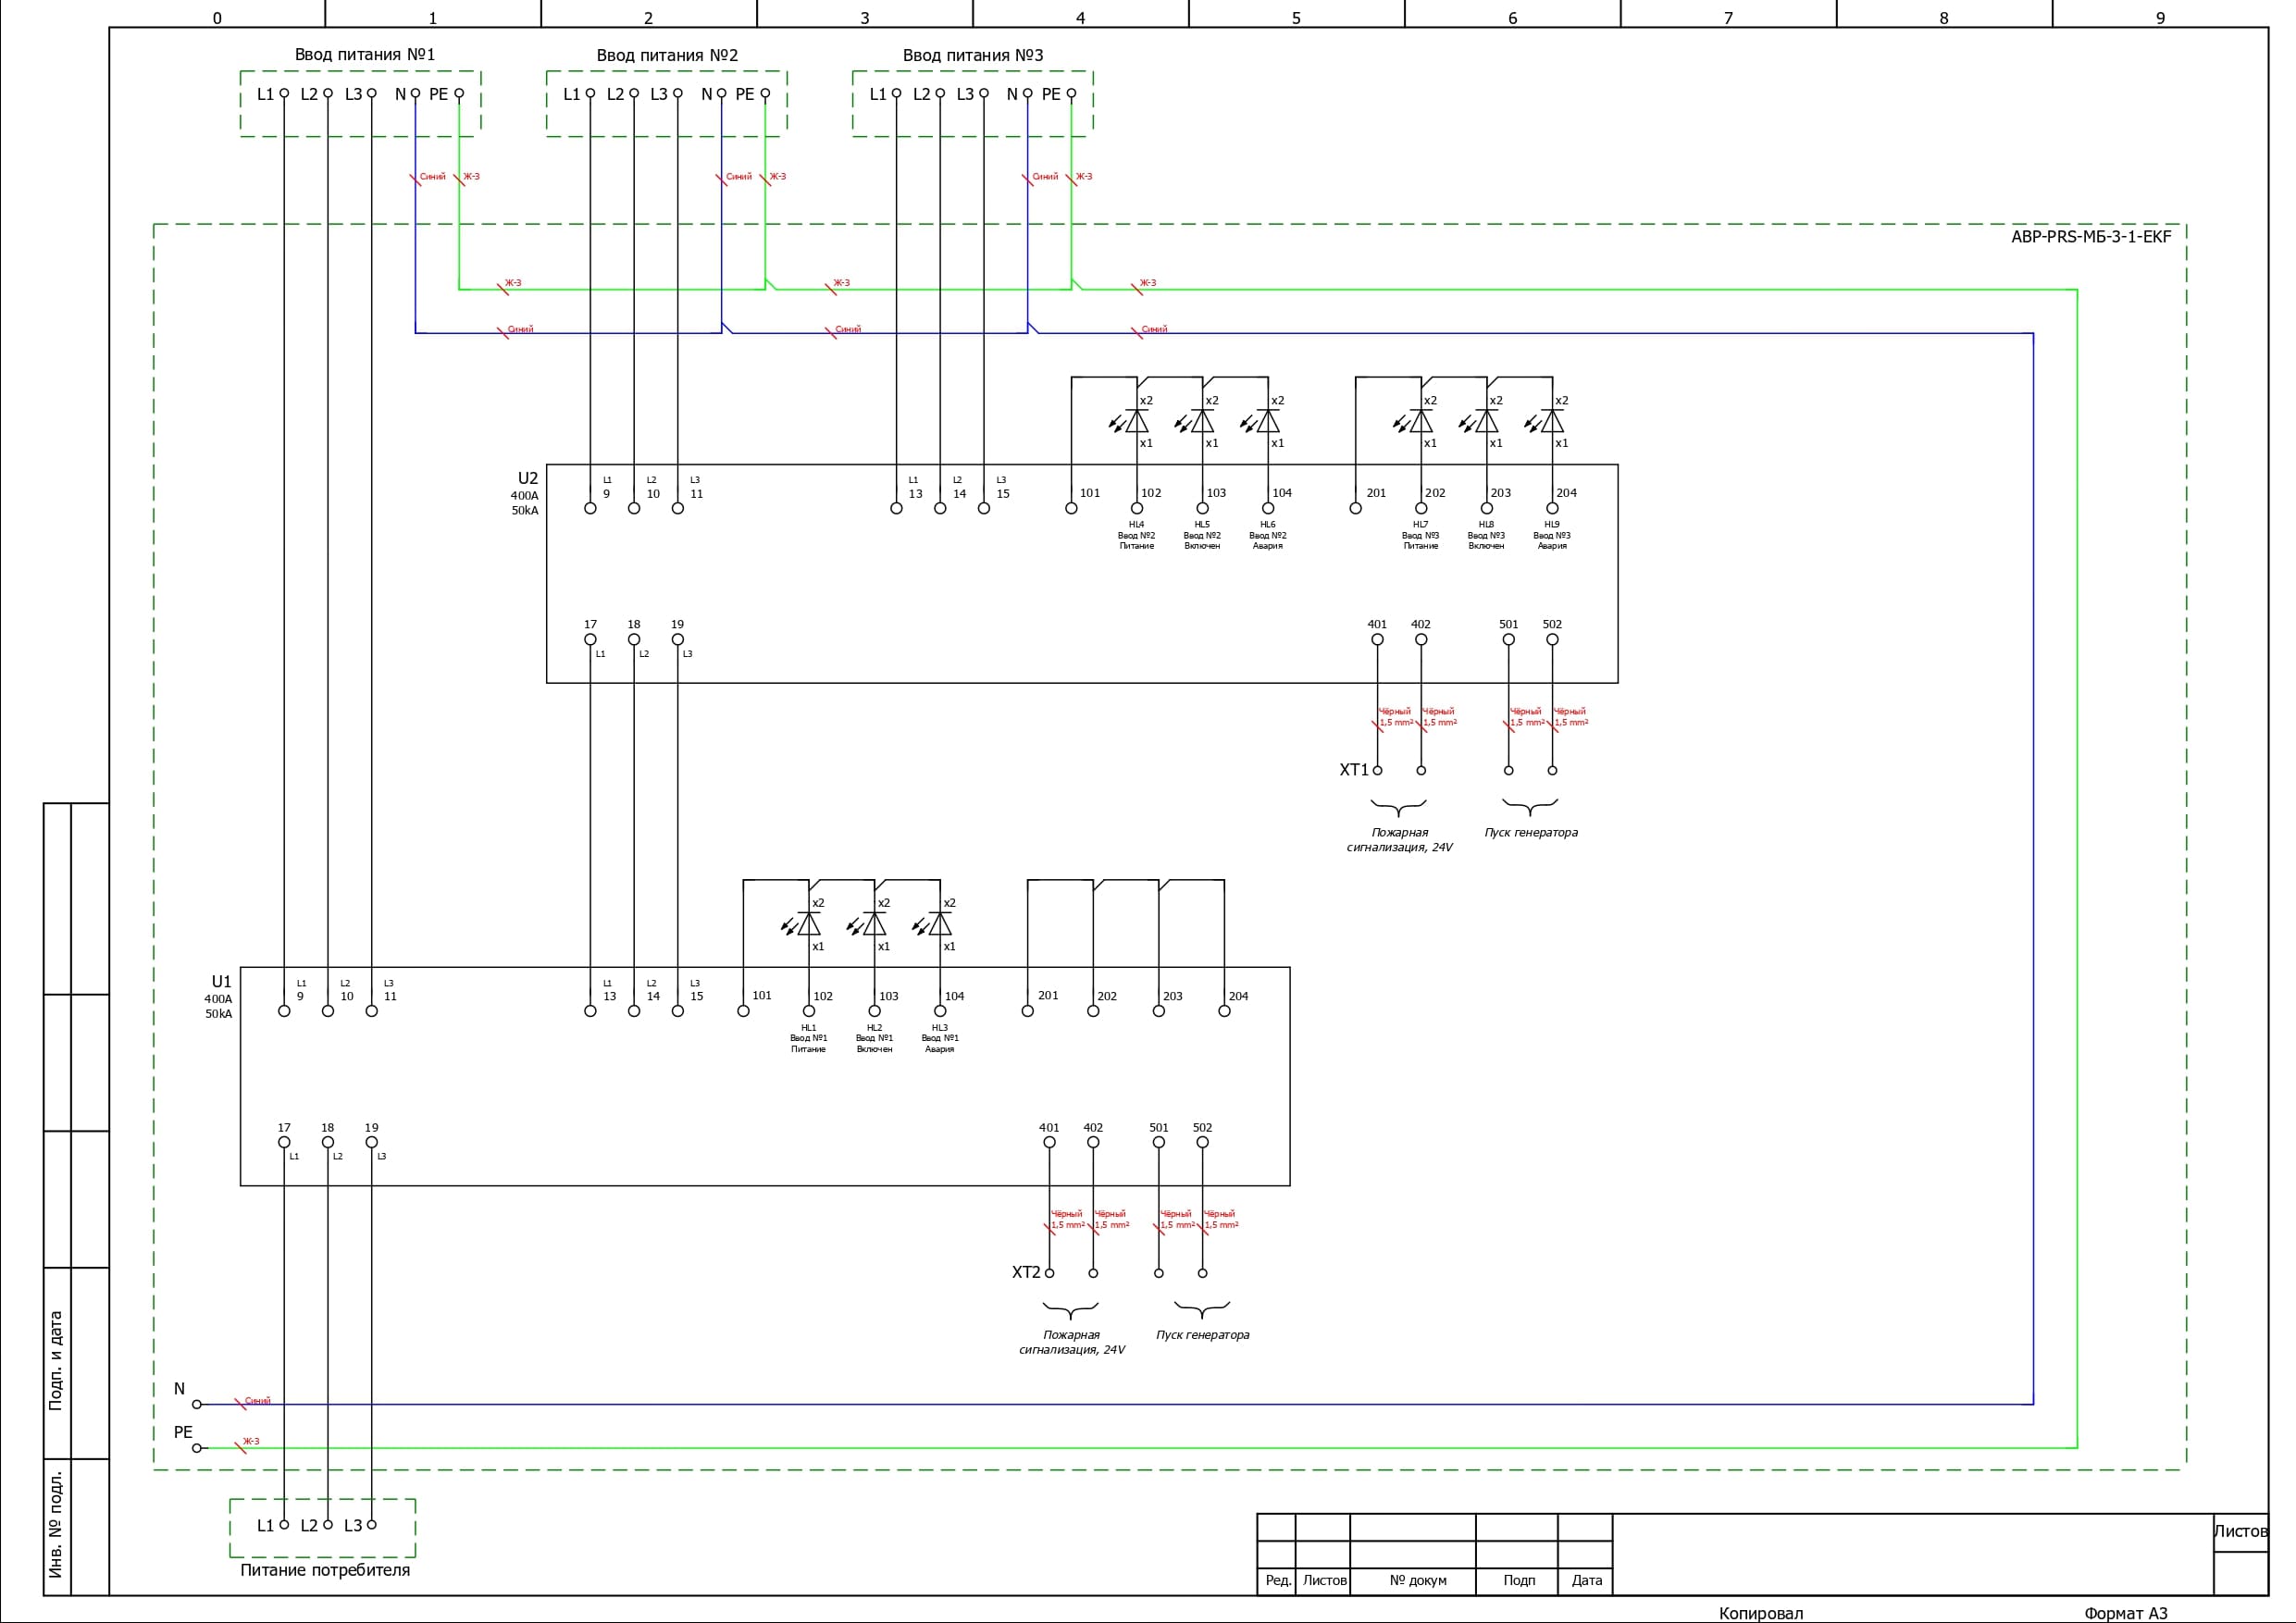Click the PE output terminal at bottom left
The height and width of the screenshot is (1623, 2296).
(196, 1448)
